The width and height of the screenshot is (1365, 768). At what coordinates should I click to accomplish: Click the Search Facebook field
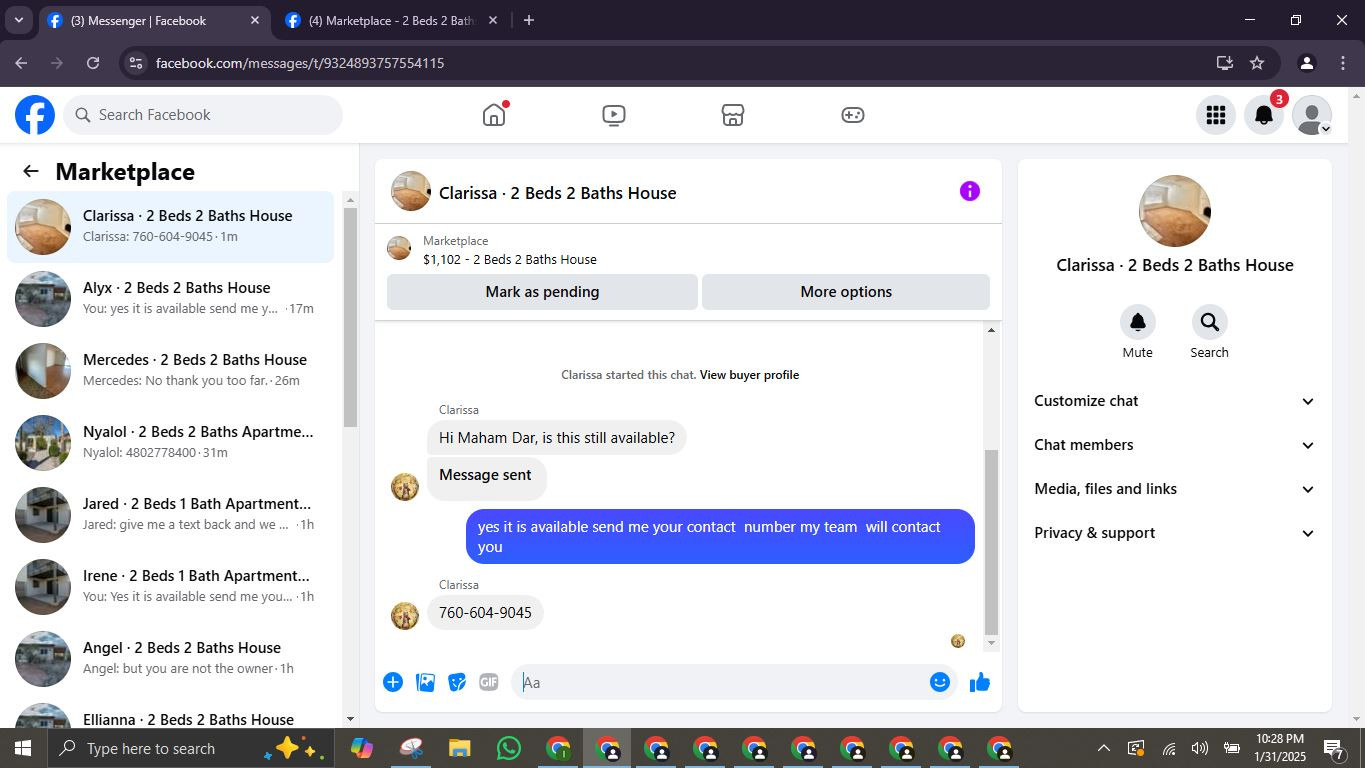click(204, 115)
